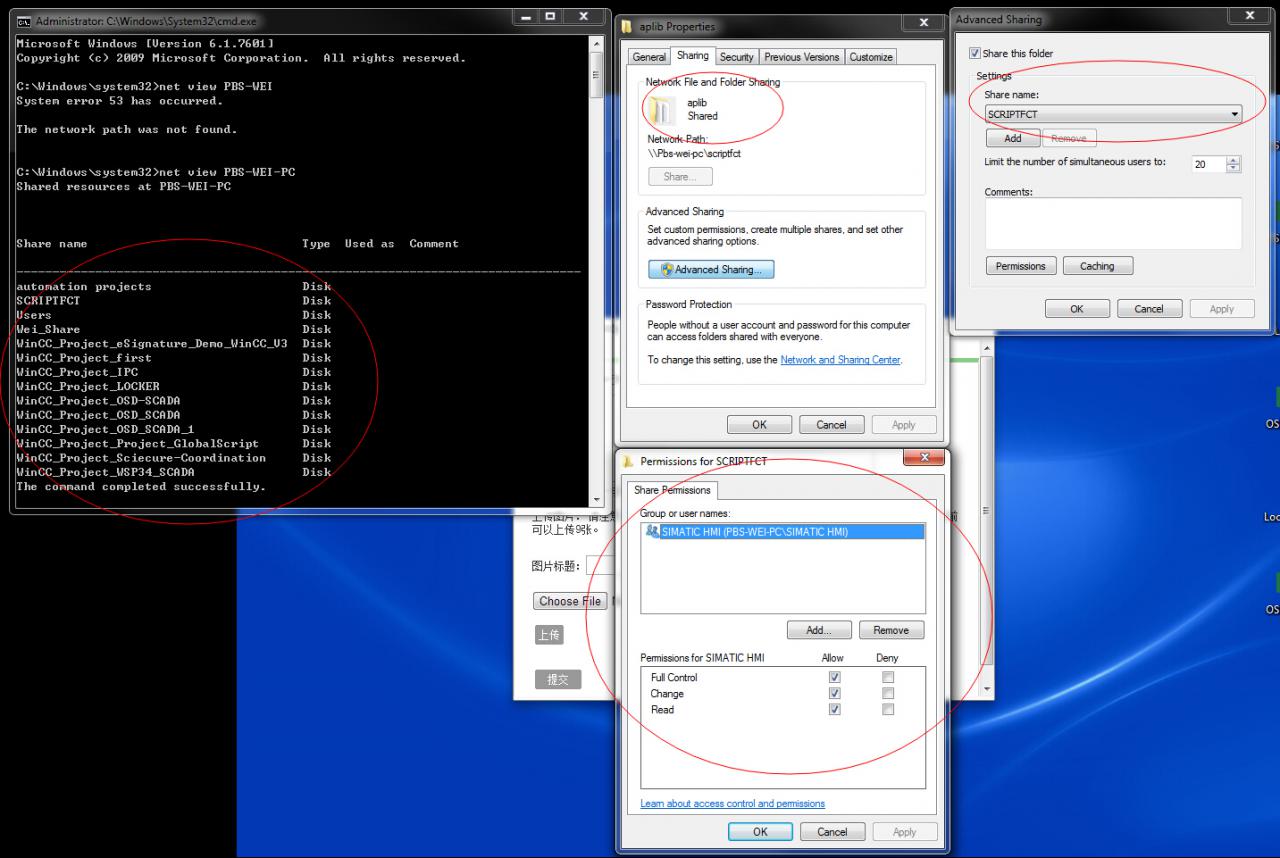Image resolution: width=1280 pixels, height=858 pixels.
Task: Toggle Deny Change checkbox
Action: pos(888,693)
